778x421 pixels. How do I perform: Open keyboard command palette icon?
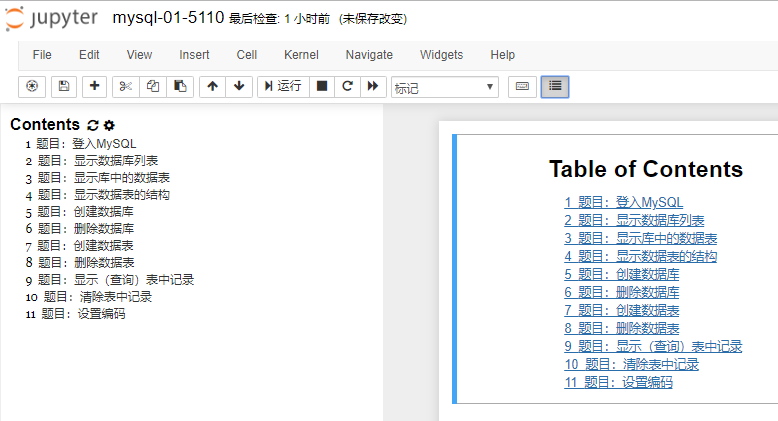point(522,86)
